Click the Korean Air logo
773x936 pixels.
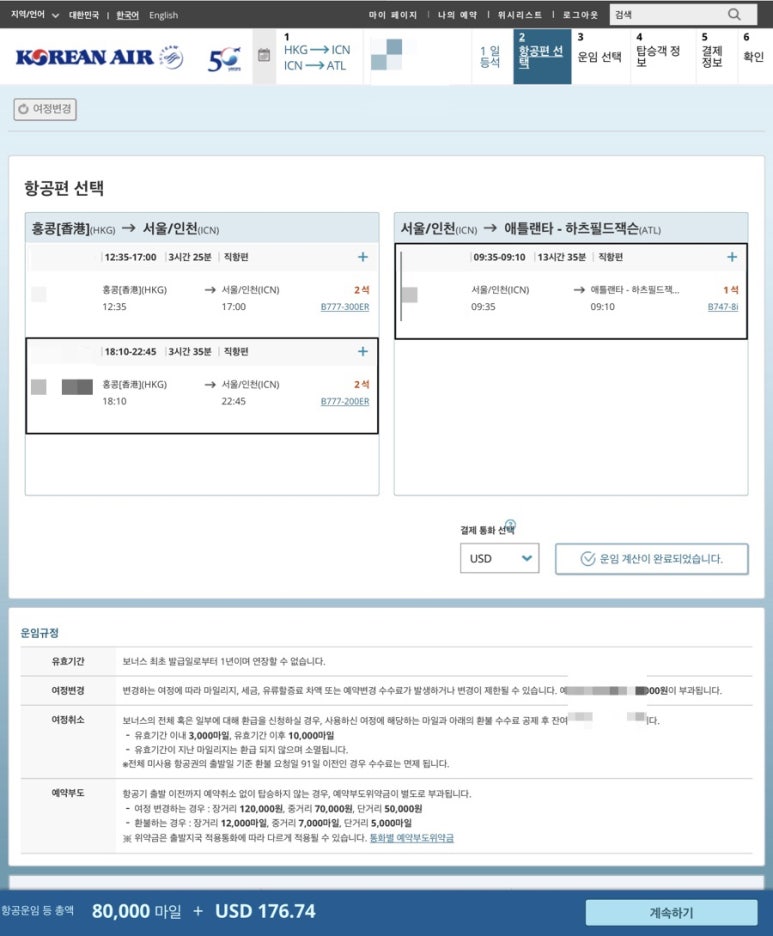pyautogui.click(x=99, y=57)
